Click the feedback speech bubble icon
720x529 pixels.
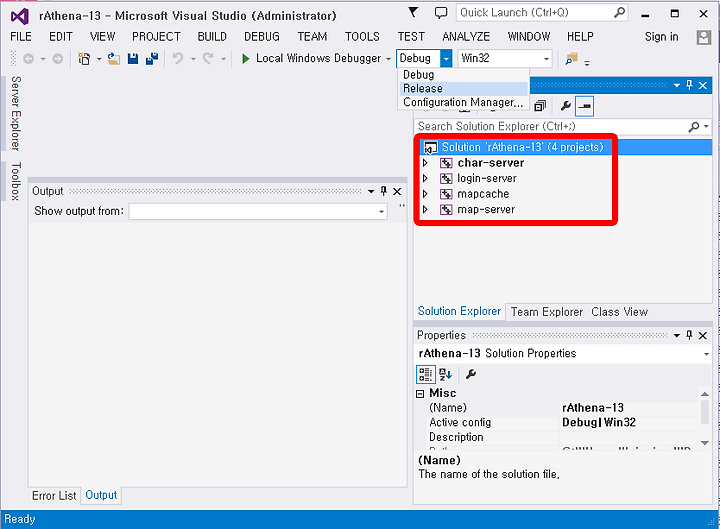click(x=441, y=13)
